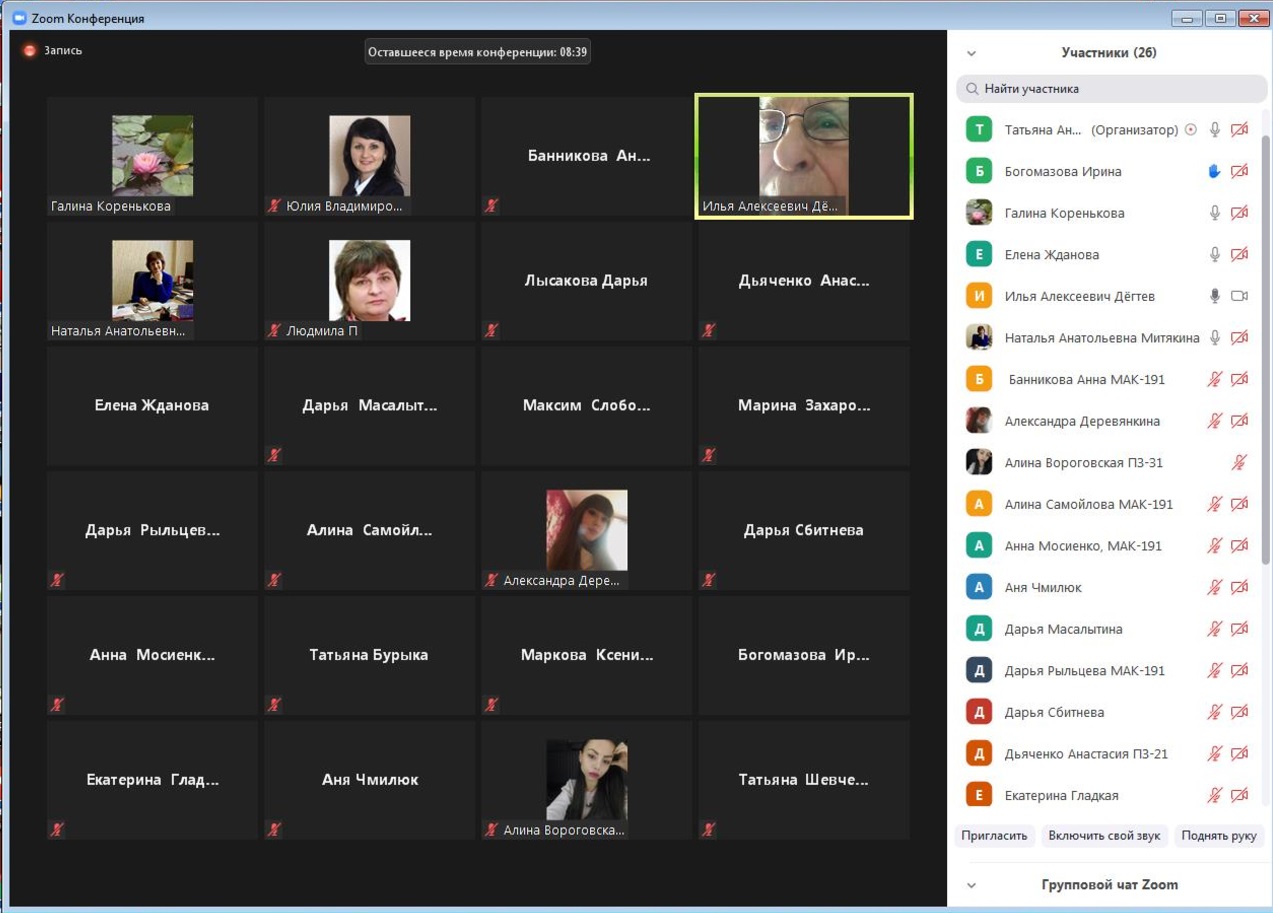Image resolution: width=1273 pixels, height=913 pixels.
Task: Click the muted mic icon on Банникова Ан... video tile
Action: (491, 206)
